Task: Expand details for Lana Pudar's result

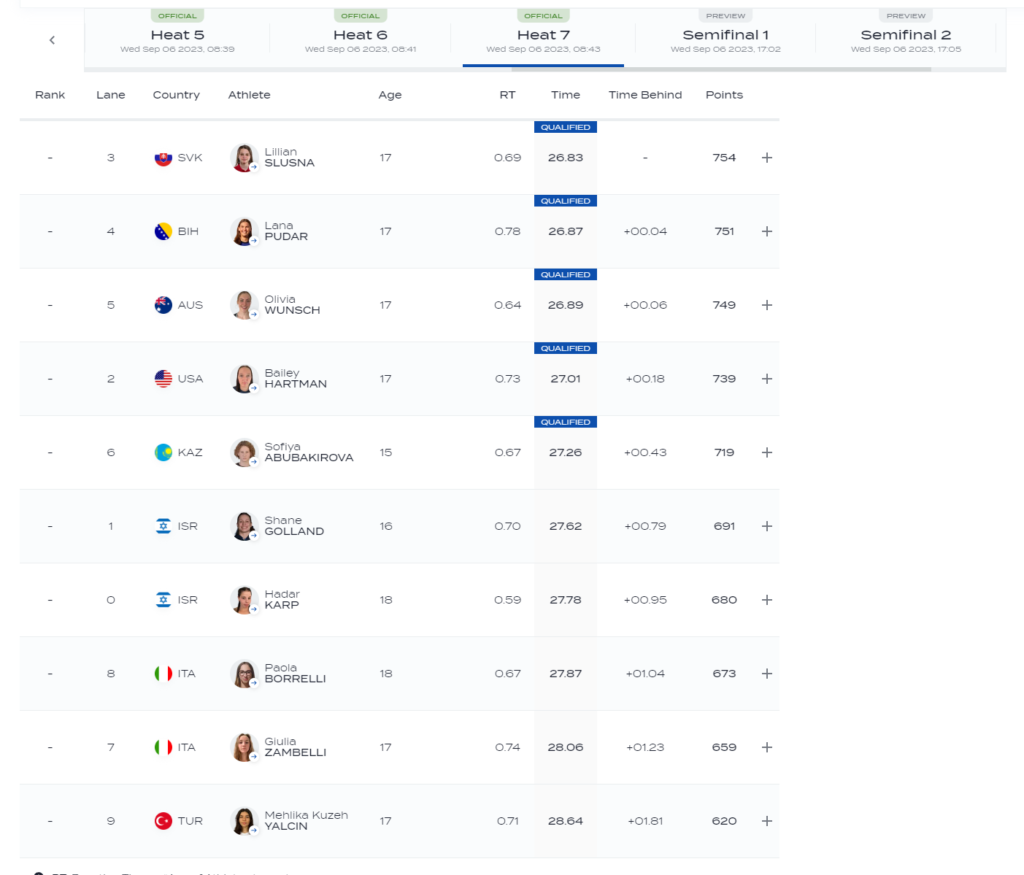Action: click(767, 232)
